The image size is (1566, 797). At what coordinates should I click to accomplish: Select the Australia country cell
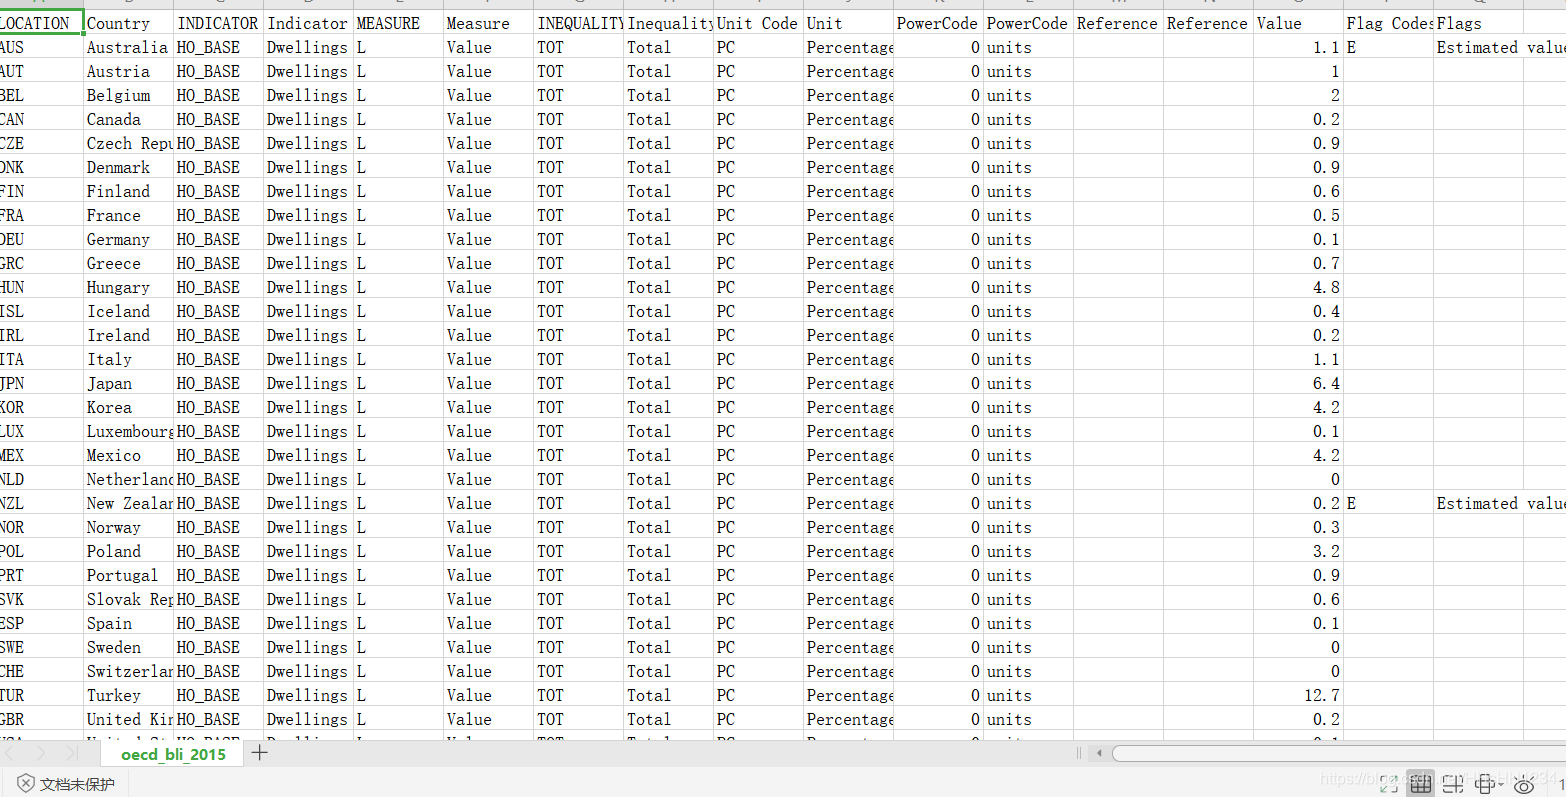pyautogui.click(x=128, y=47)
